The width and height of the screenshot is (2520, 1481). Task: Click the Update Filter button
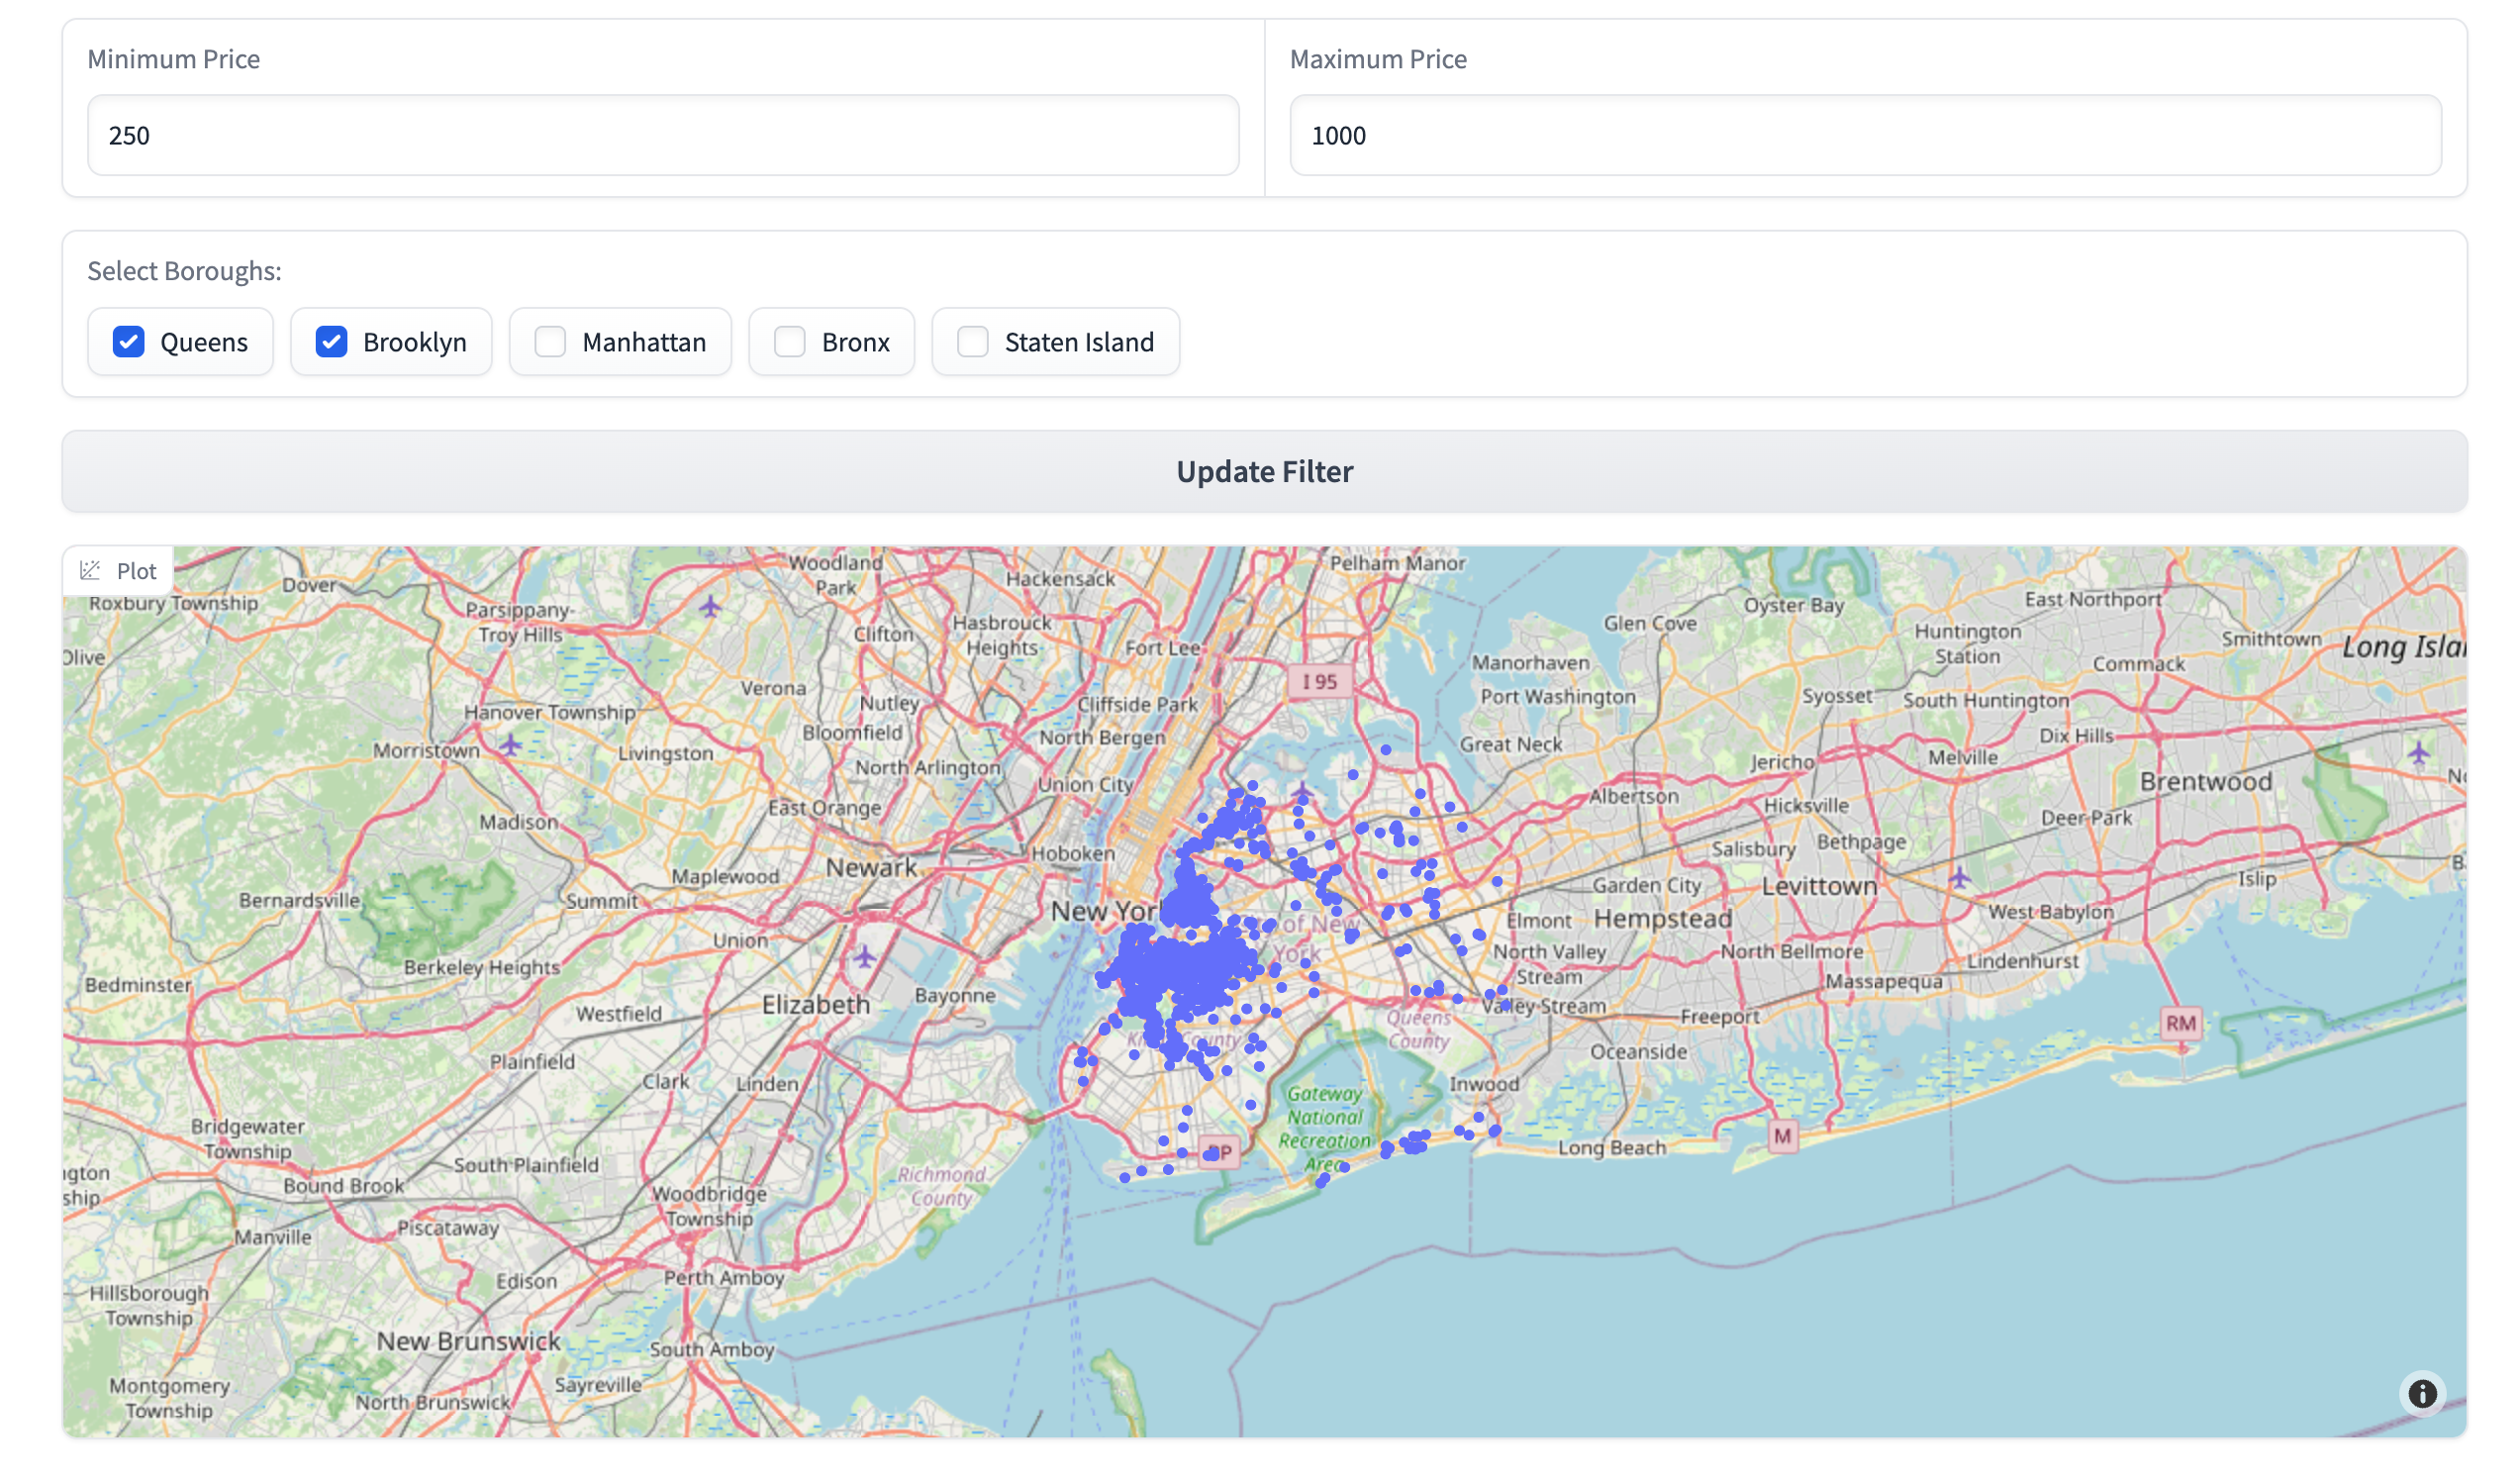1264,471
